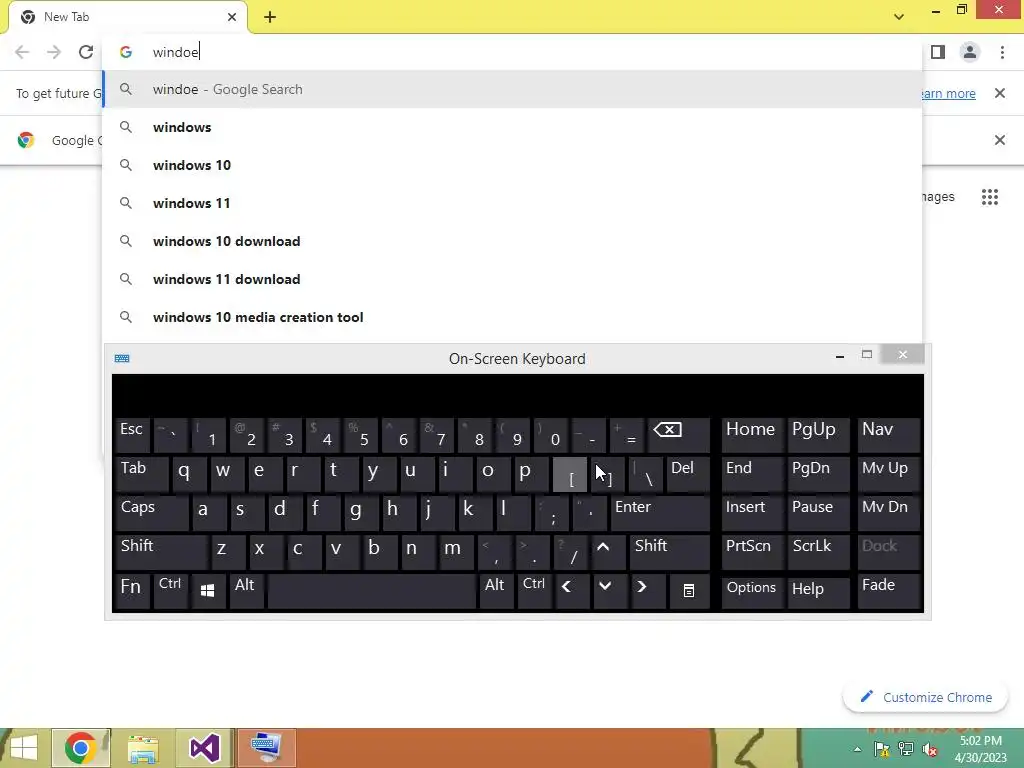Image resolution: width=1024 pixels, height=768 pixels.
Task: Open the tab search chevron
Action: pos(899,17)
